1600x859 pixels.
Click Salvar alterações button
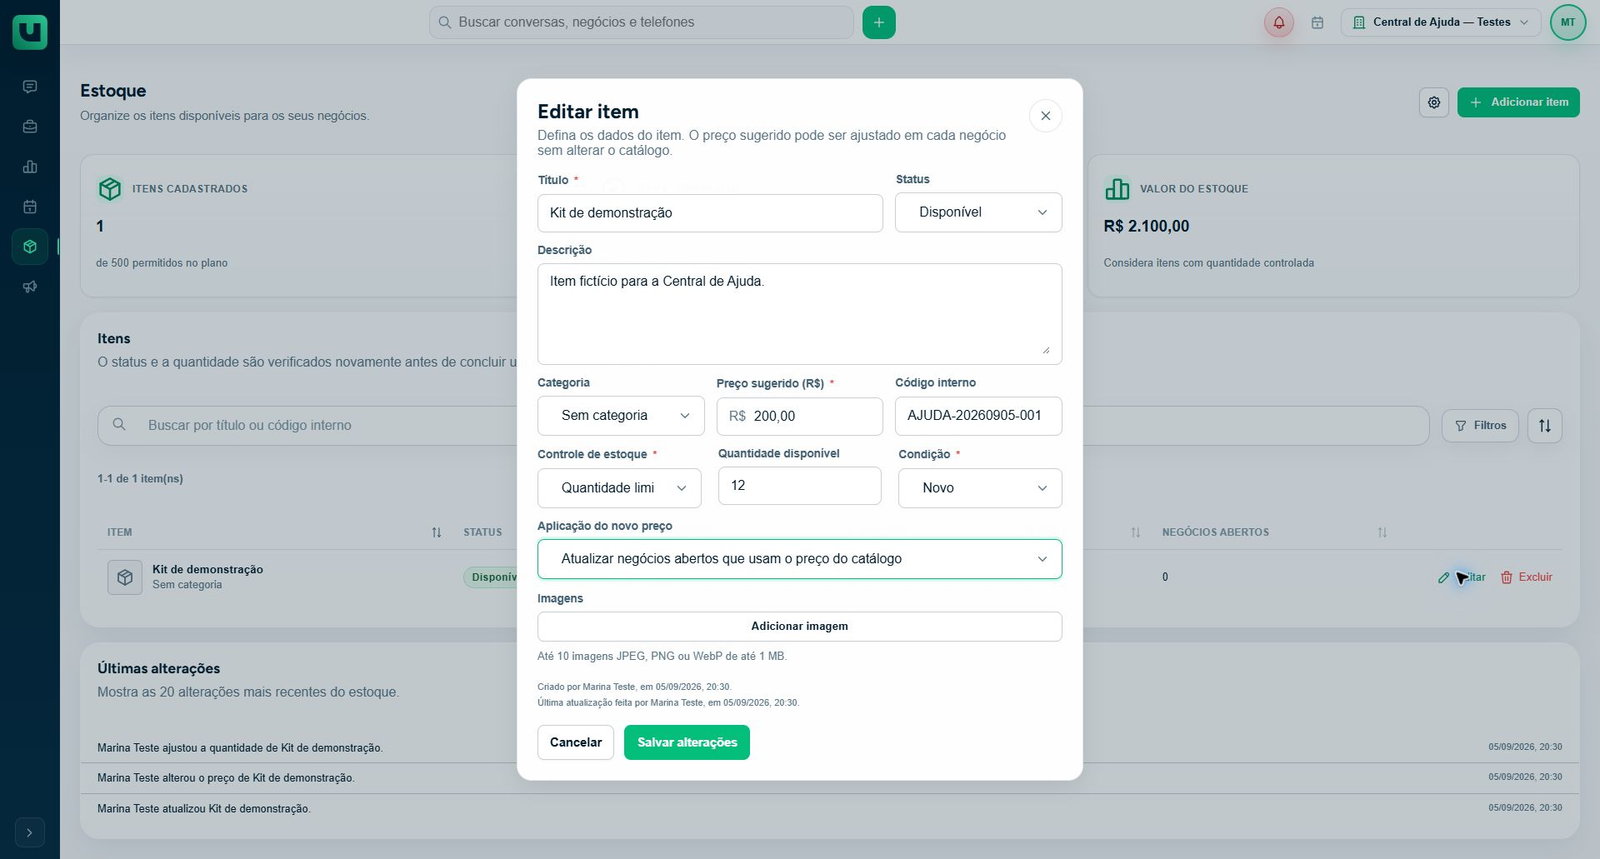point(687,742)
